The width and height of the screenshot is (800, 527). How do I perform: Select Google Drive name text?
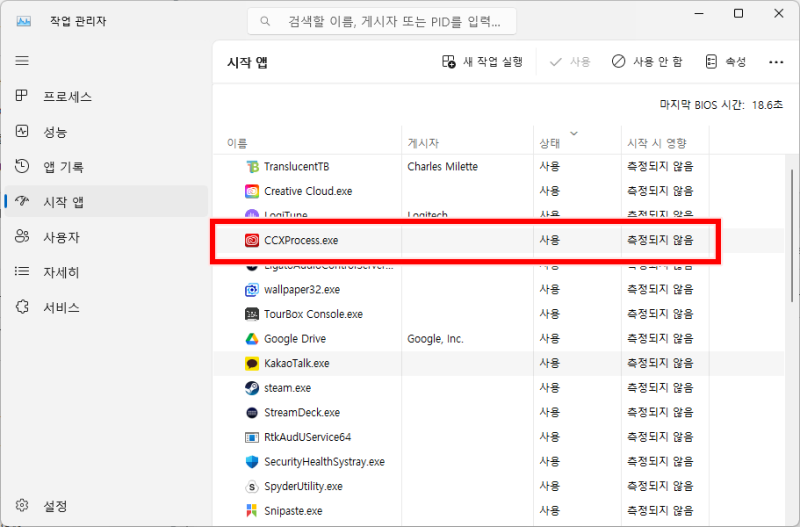(x=295, y=339)
